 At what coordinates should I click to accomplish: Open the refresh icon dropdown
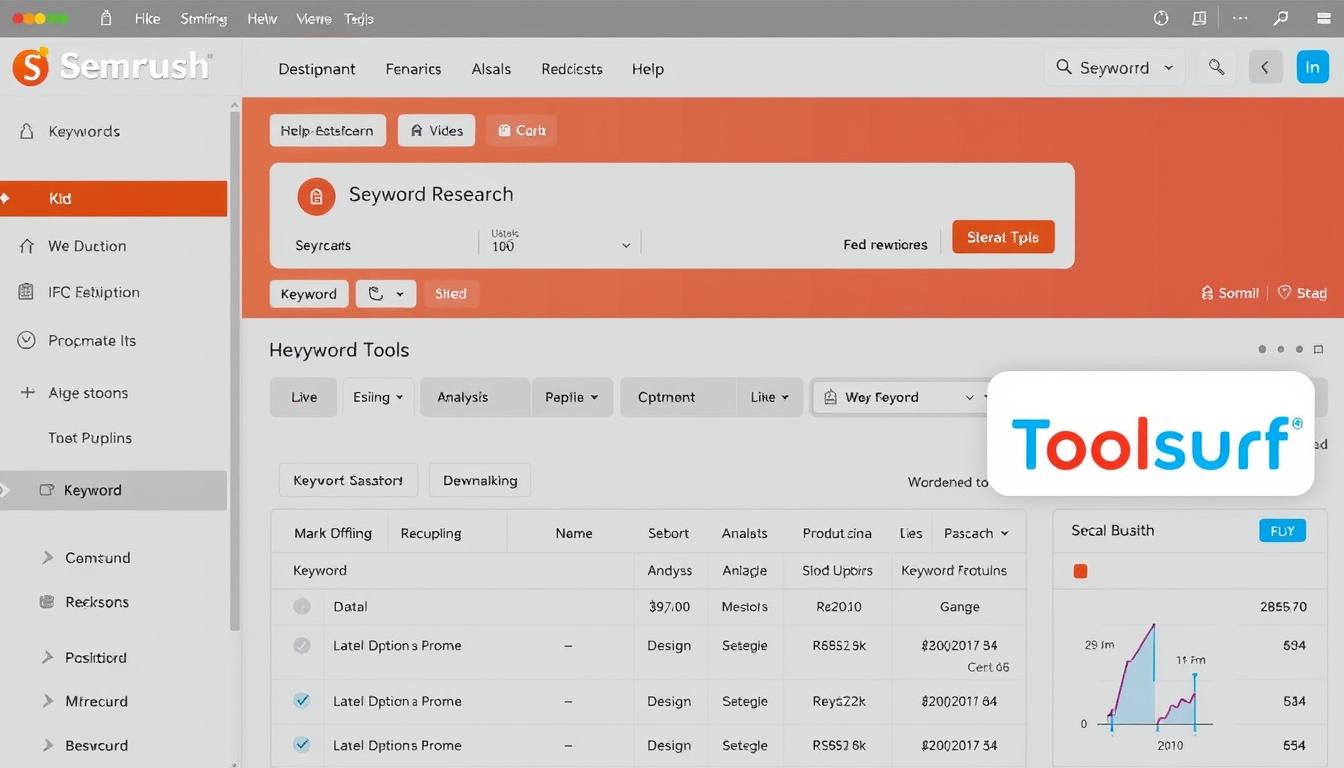pos(386,294)
